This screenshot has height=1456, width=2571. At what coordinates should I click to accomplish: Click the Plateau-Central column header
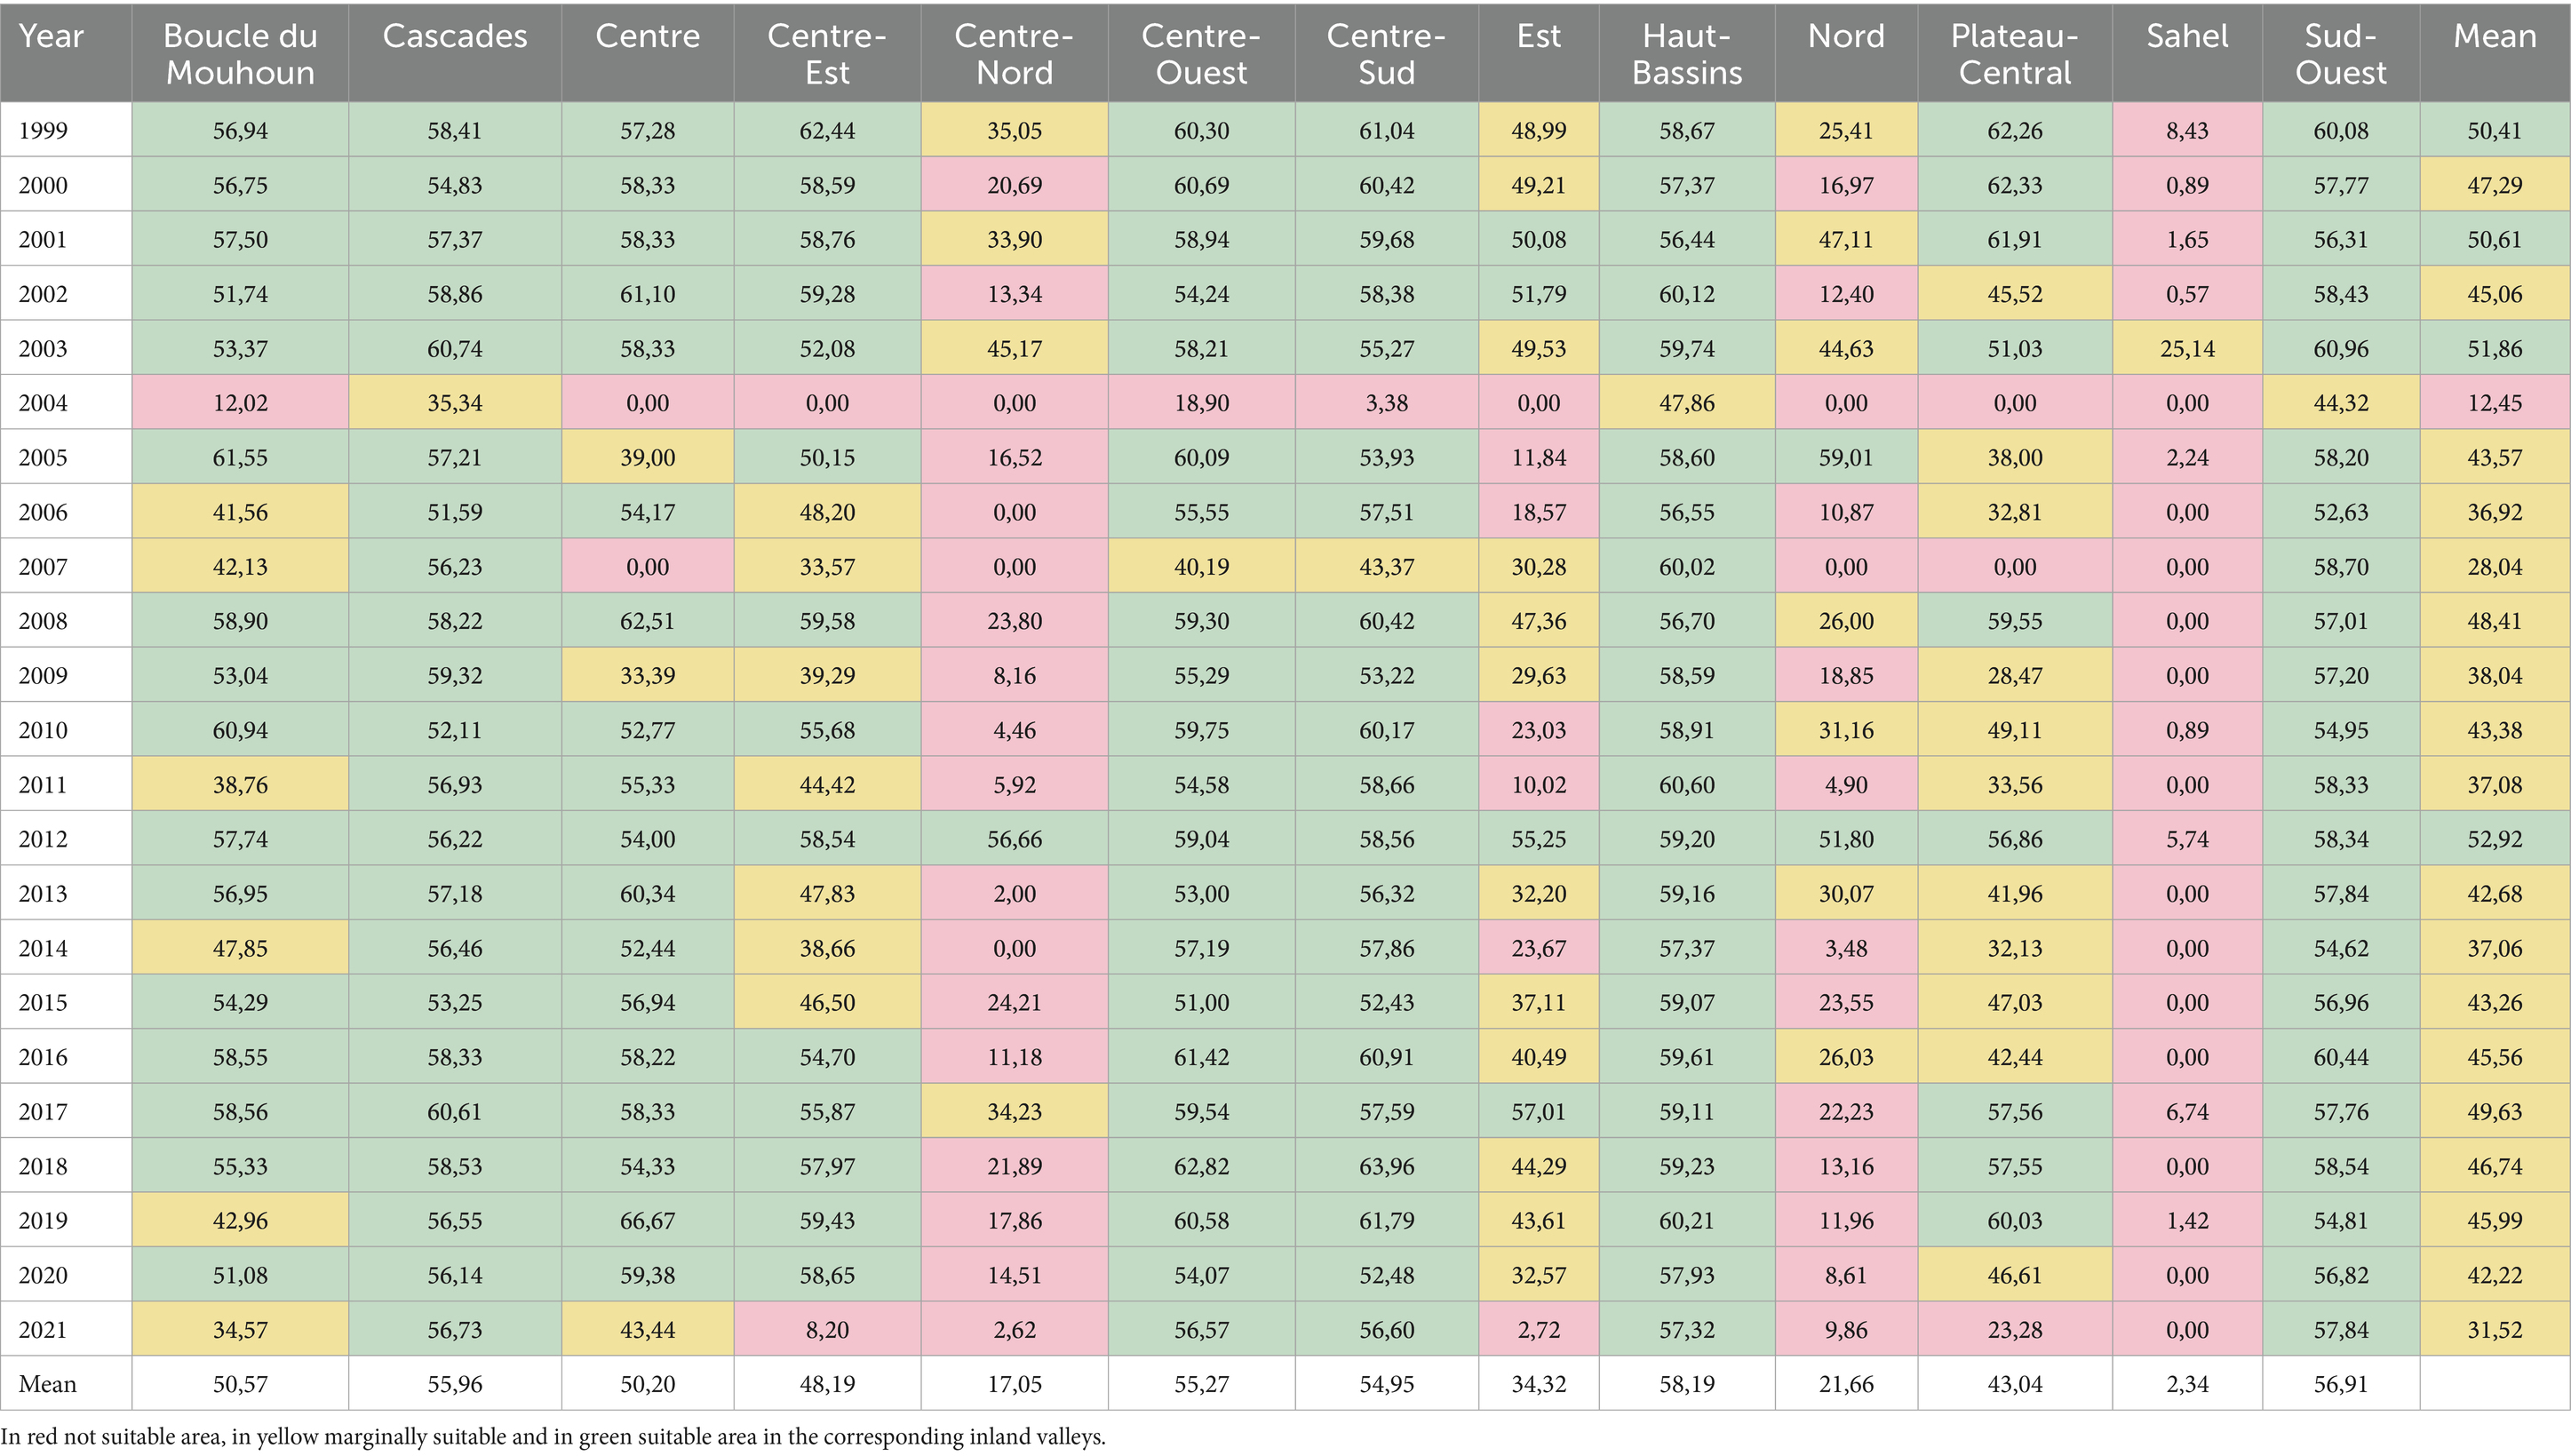coord(2014,54)
